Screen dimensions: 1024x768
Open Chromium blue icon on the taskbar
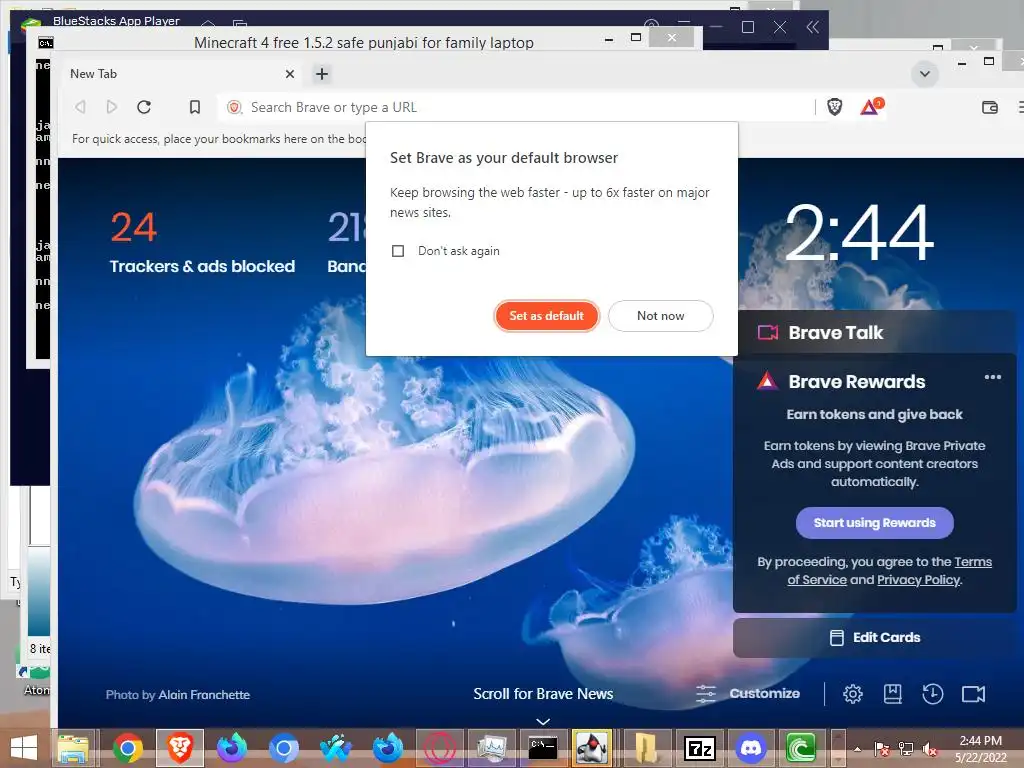tap(283, 747)
